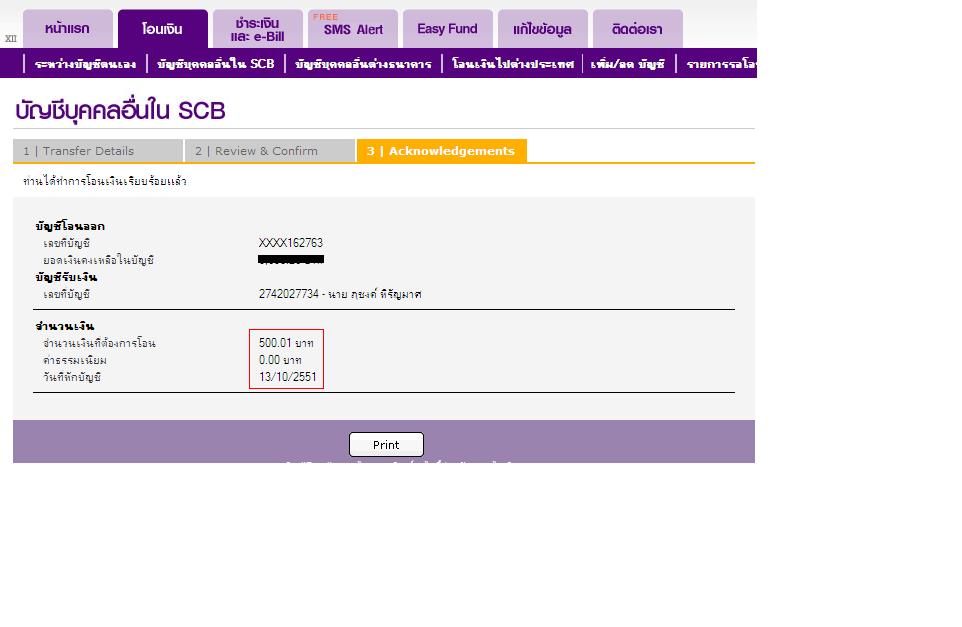Viewport: 962px width, 627px height.
Task: Select the โอนเงิน transfer tab
Action: [x=163, y=29]
